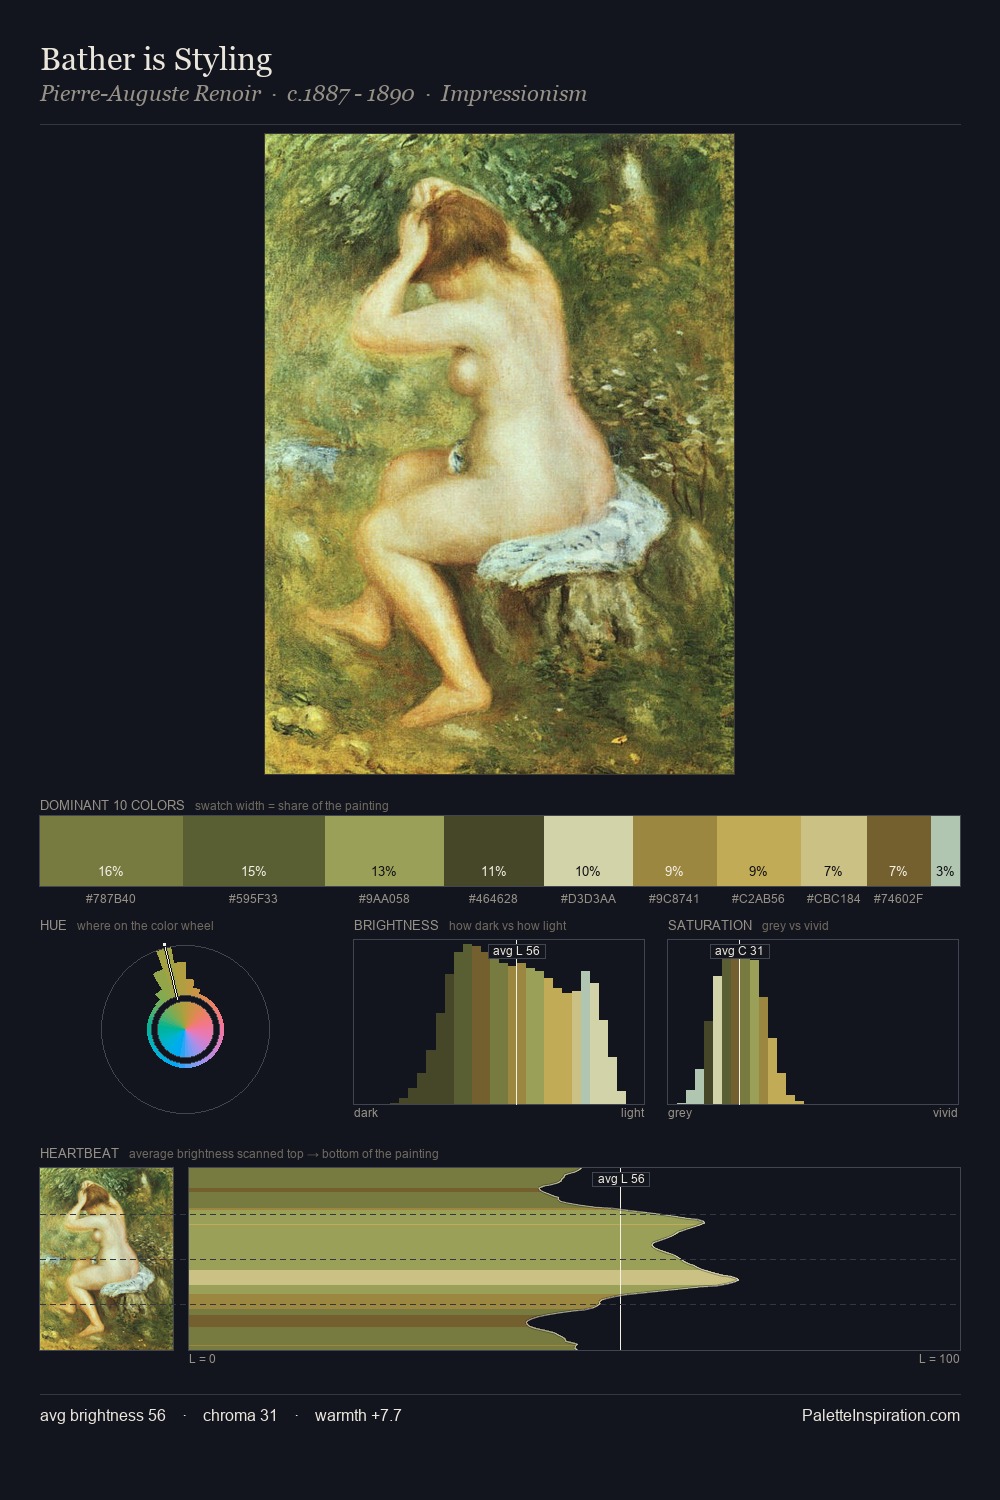Click the 'HEARTBEAT' section heading

pyautogui.click(x=79, y=1153)
